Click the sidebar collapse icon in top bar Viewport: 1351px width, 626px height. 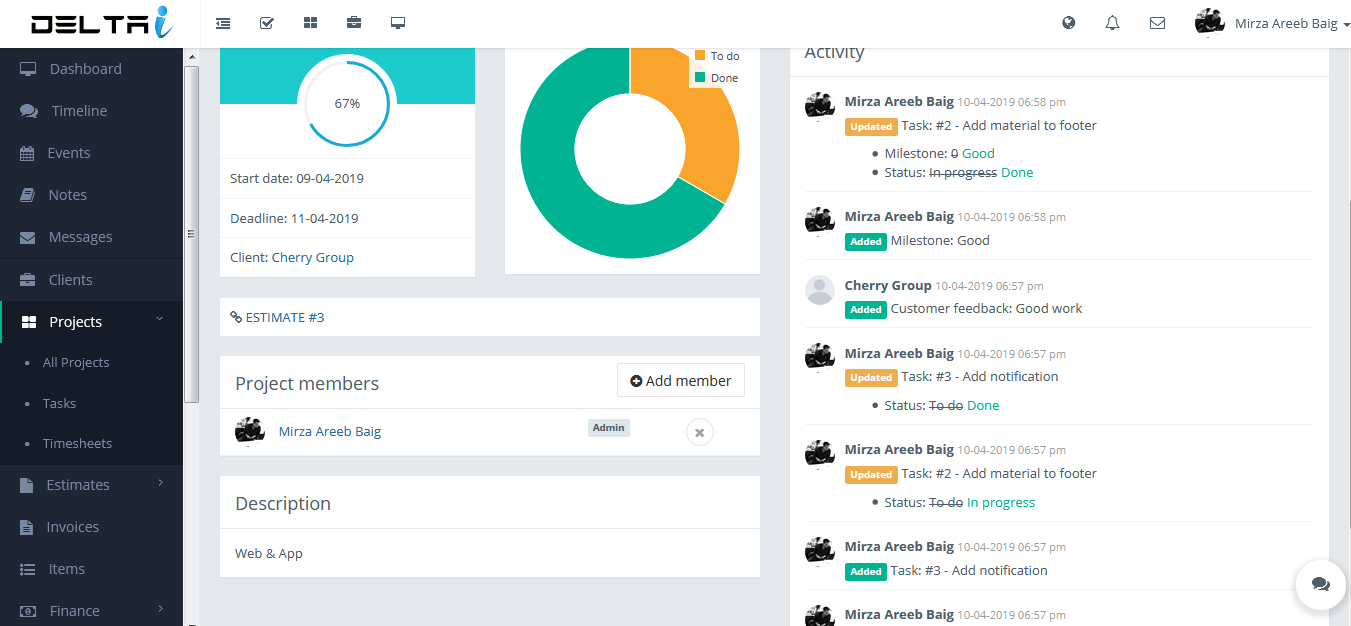222,23
